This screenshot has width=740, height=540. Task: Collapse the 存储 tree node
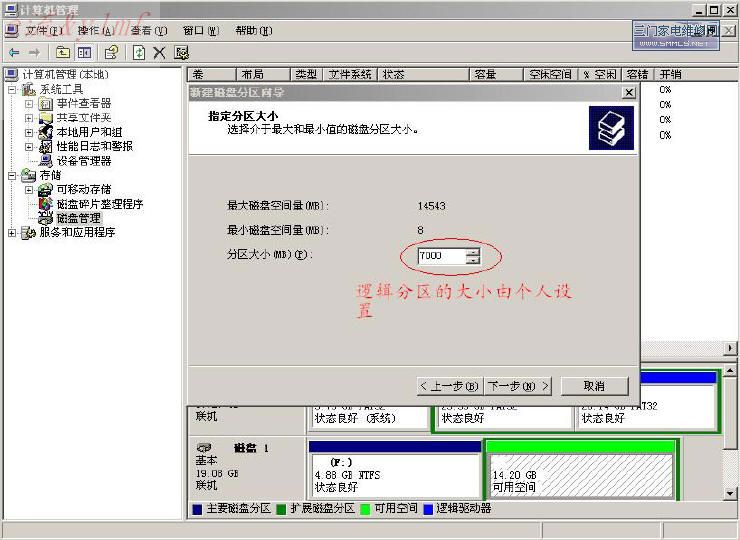(12, 175)
